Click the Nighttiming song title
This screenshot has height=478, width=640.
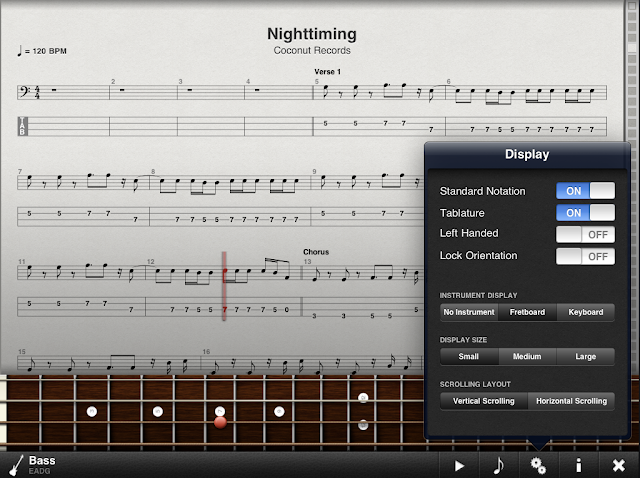(x=312, y=34)
